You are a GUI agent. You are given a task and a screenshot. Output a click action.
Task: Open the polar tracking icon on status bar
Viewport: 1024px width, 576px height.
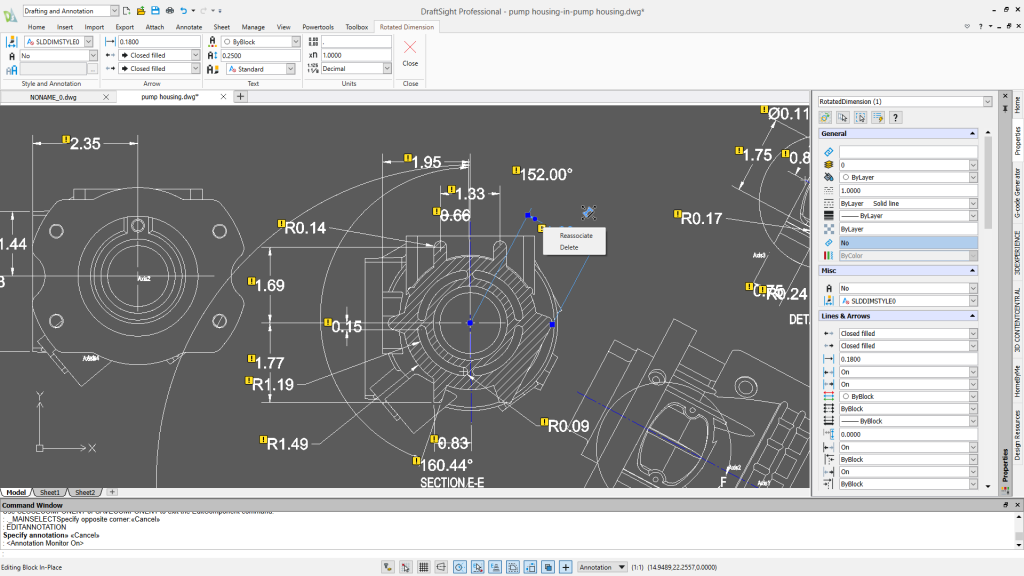click(x=458, y=566)
